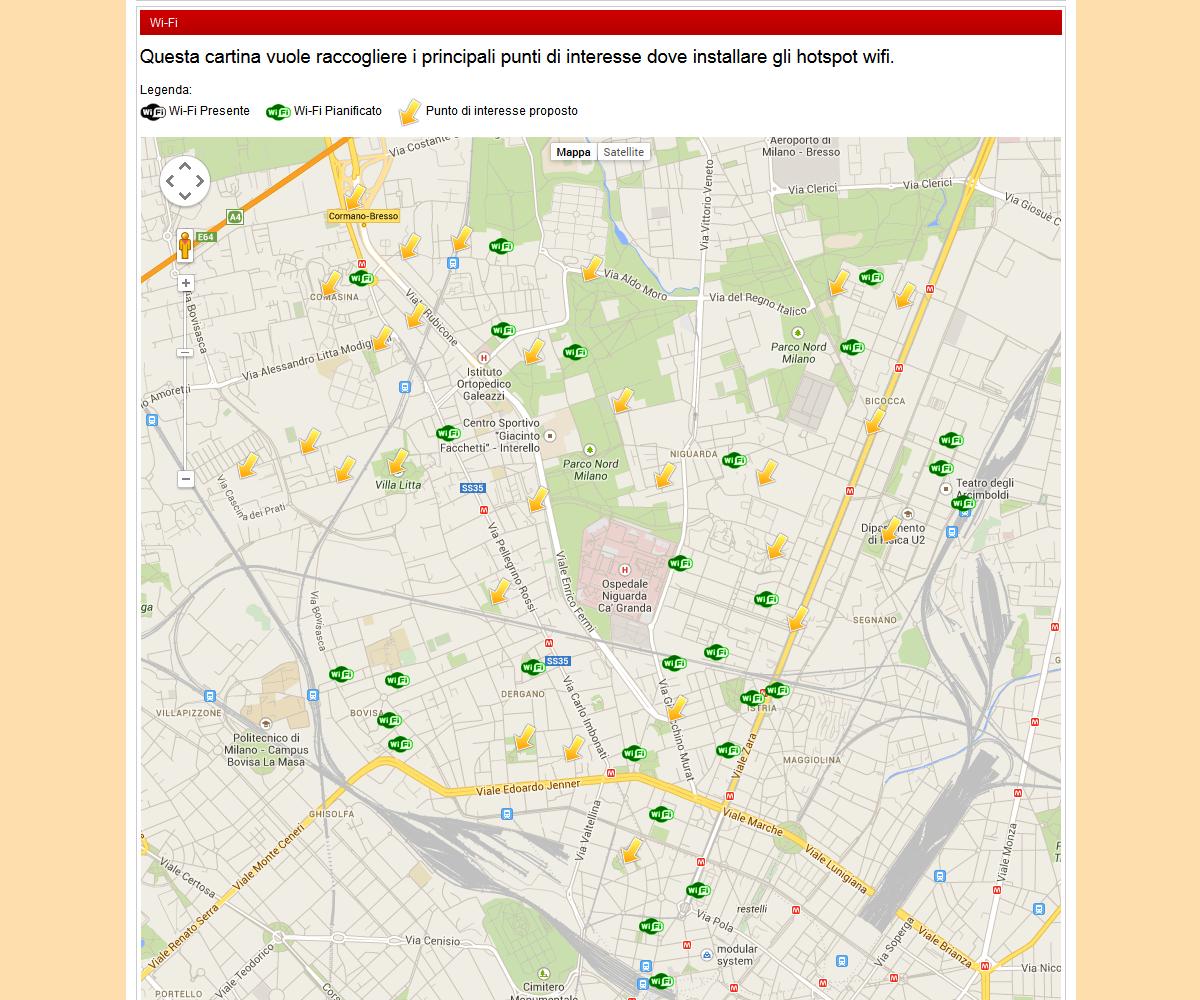Click Wi-Fi marker near Comasina metro
The image size is (1200, 1000).
(361, 278)
